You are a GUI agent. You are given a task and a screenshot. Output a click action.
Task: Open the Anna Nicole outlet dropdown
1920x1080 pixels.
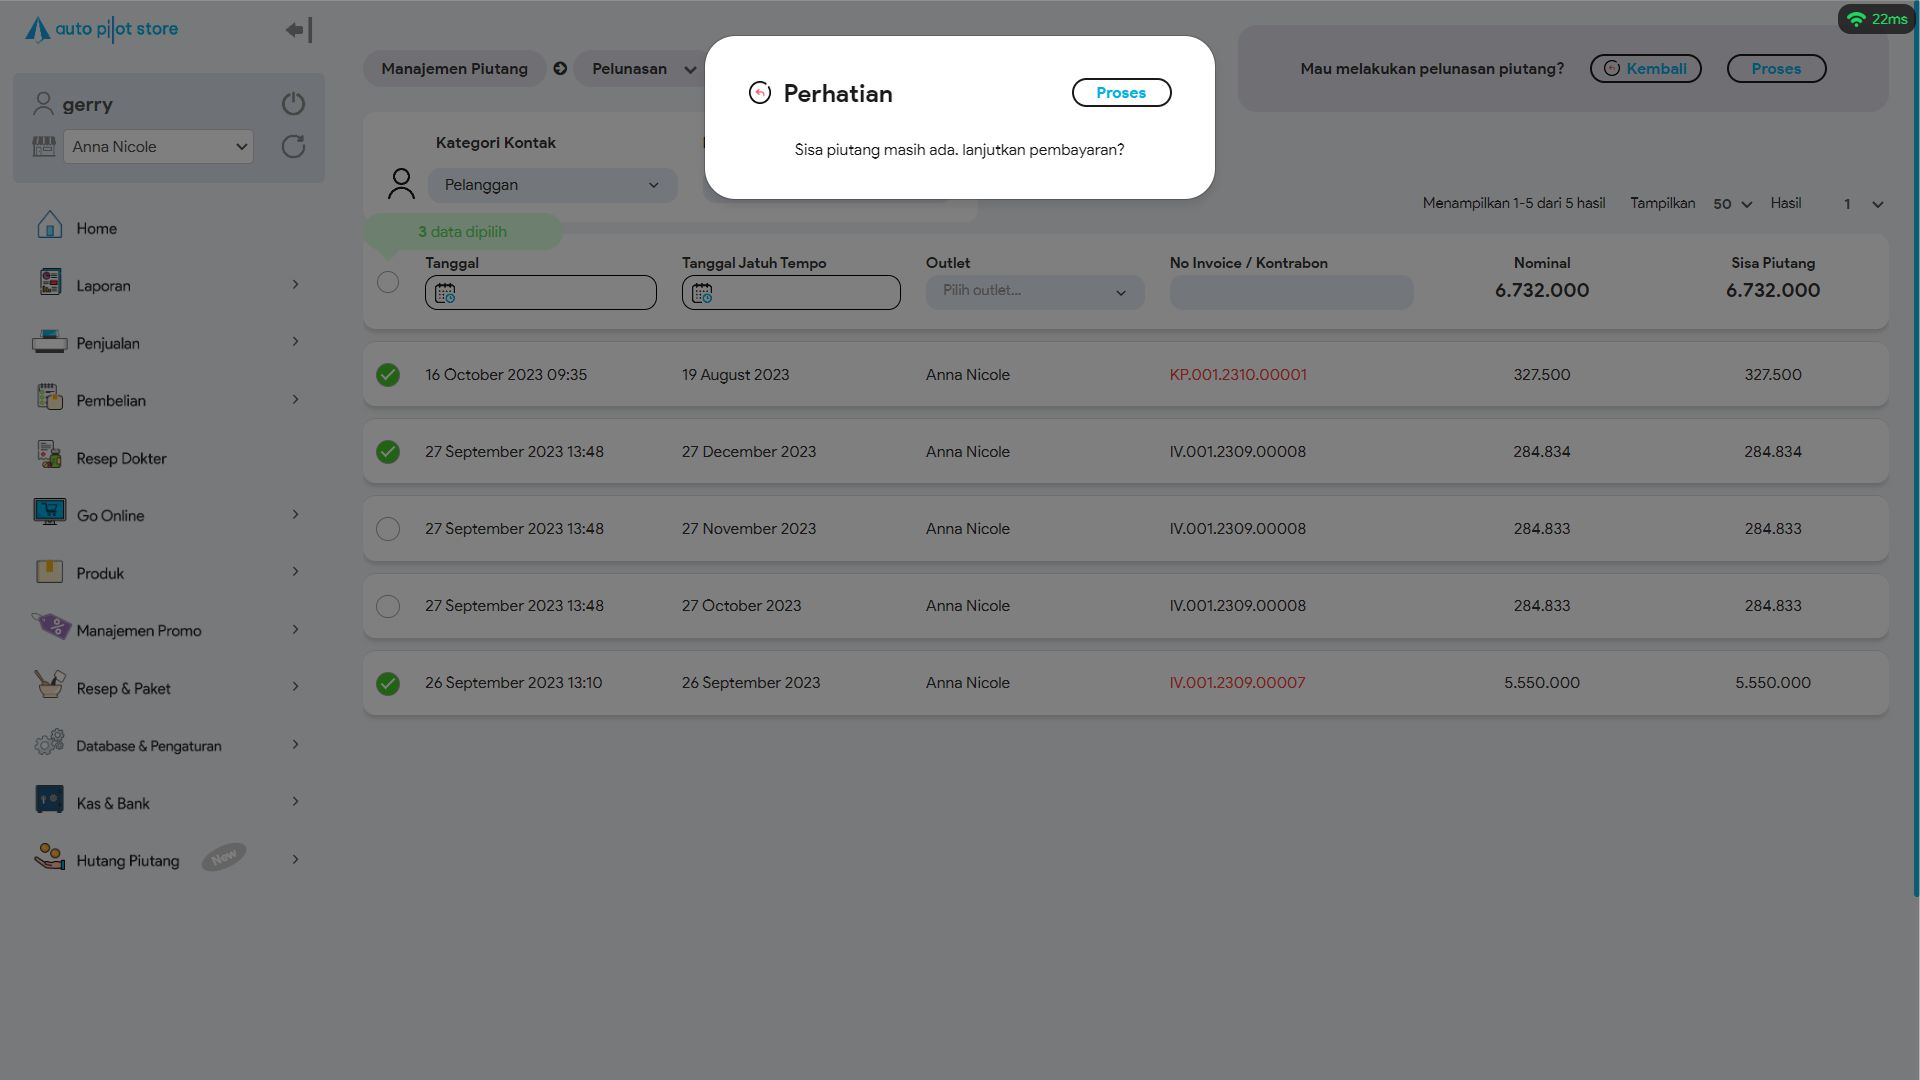tap(159, 147)
